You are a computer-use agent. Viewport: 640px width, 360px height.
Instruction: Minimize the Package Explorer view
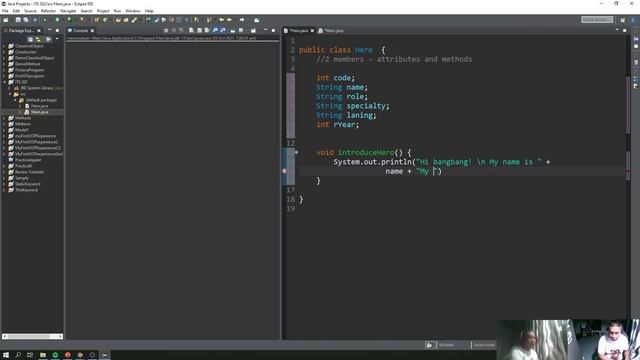point(49,30)
